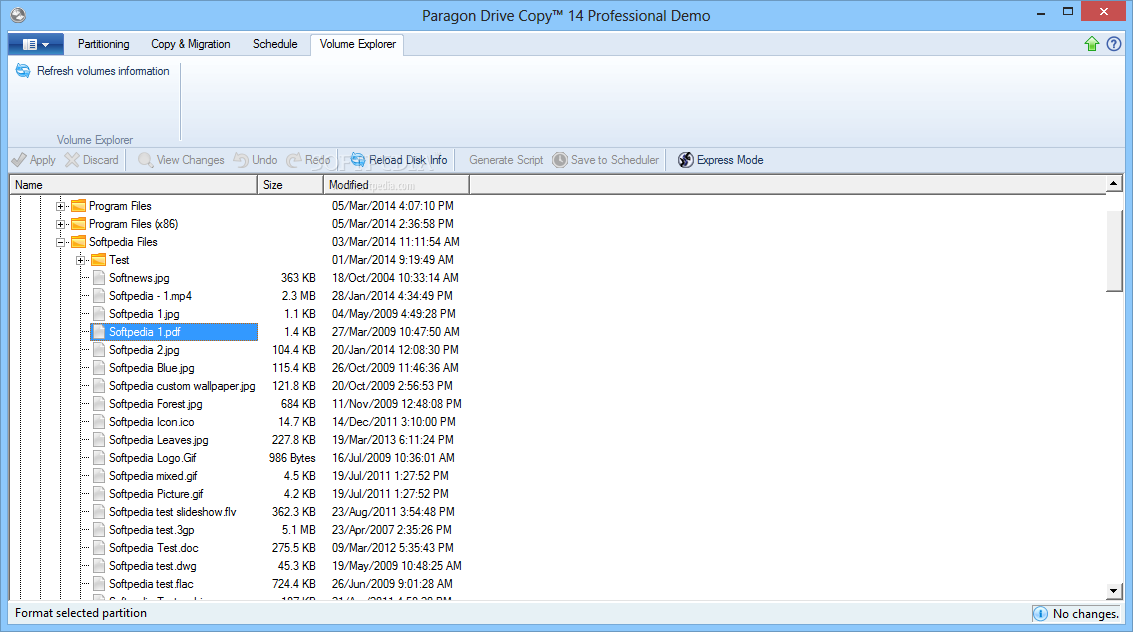Expand the Program Files tree node

point(61,207)
